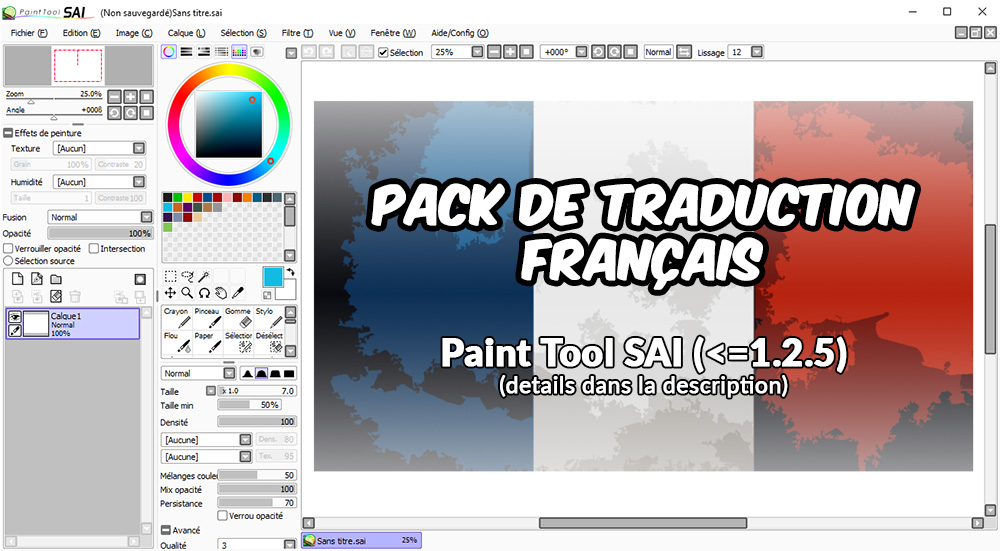Screen dimensions: 1000x551
Task: Click the Normal view mode button
Action: (x=658, y=52)
